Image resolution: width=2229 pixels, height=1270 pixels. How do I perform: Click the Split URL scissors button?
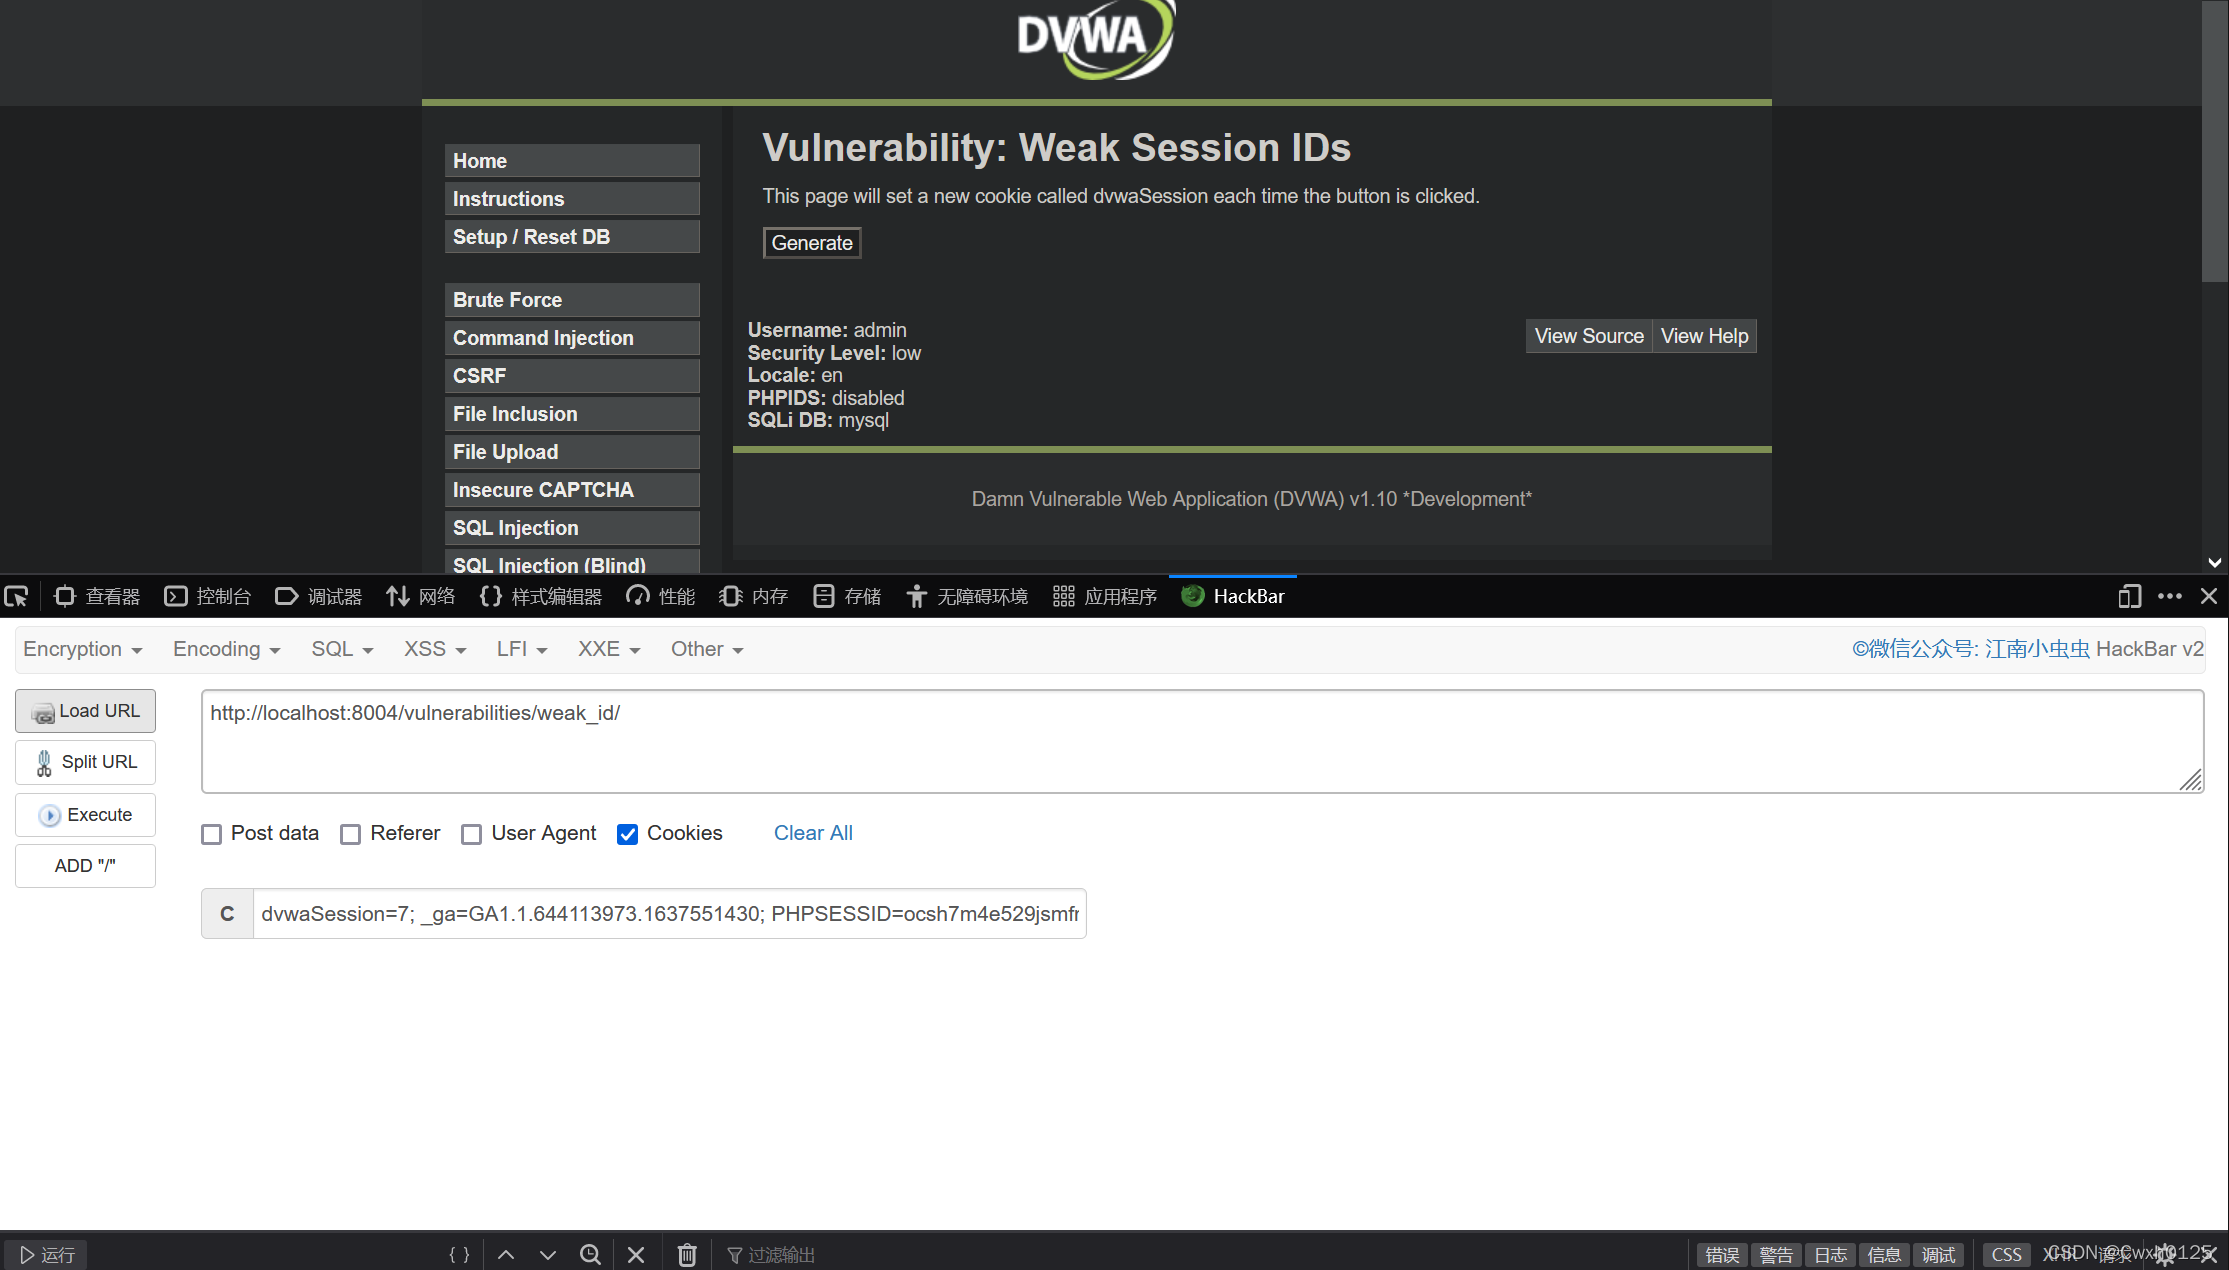(x=85, y=762)
